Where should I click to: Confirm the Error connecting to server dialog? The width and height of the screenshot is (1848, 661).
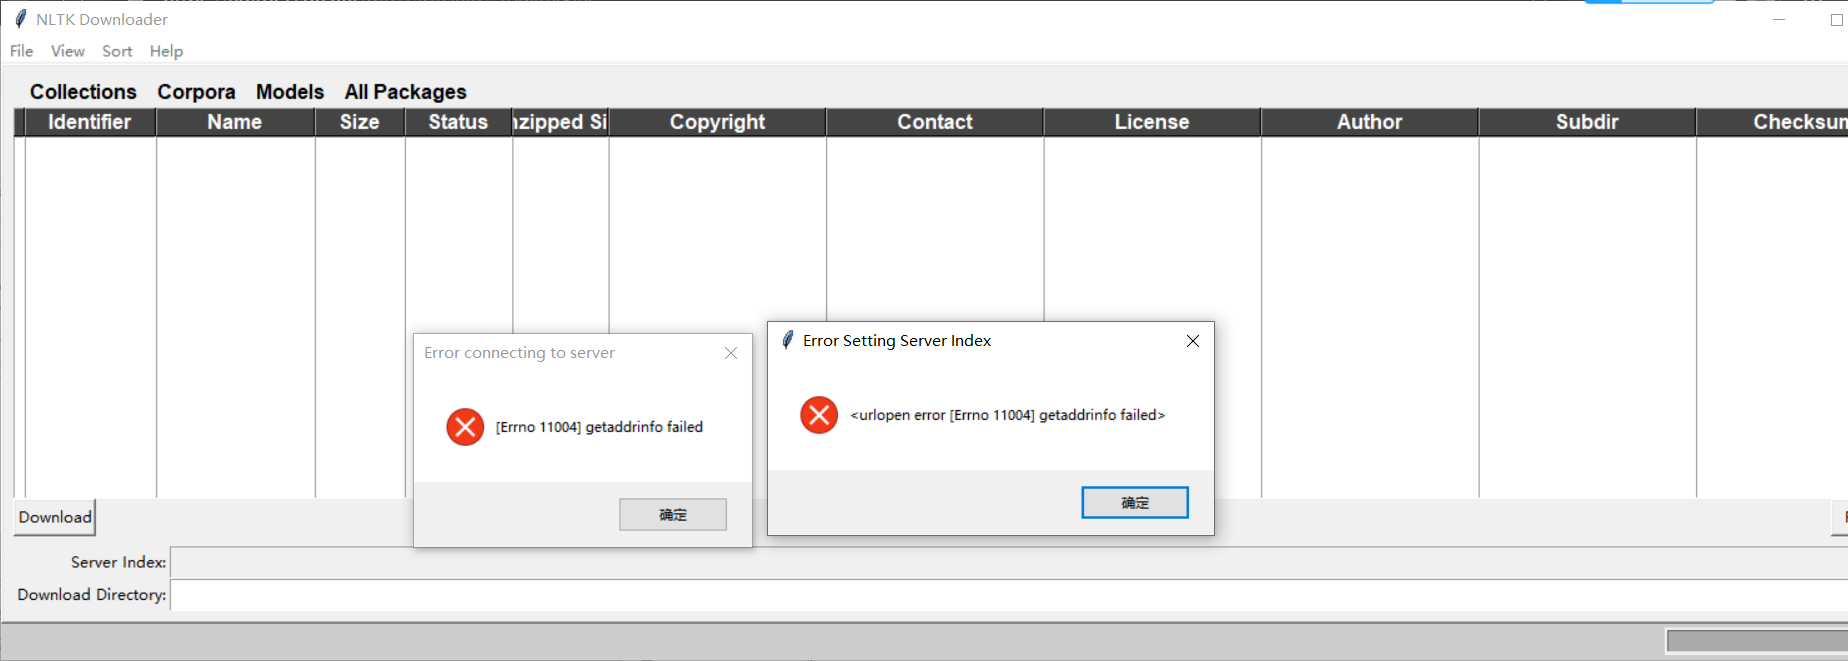point(673,515)
